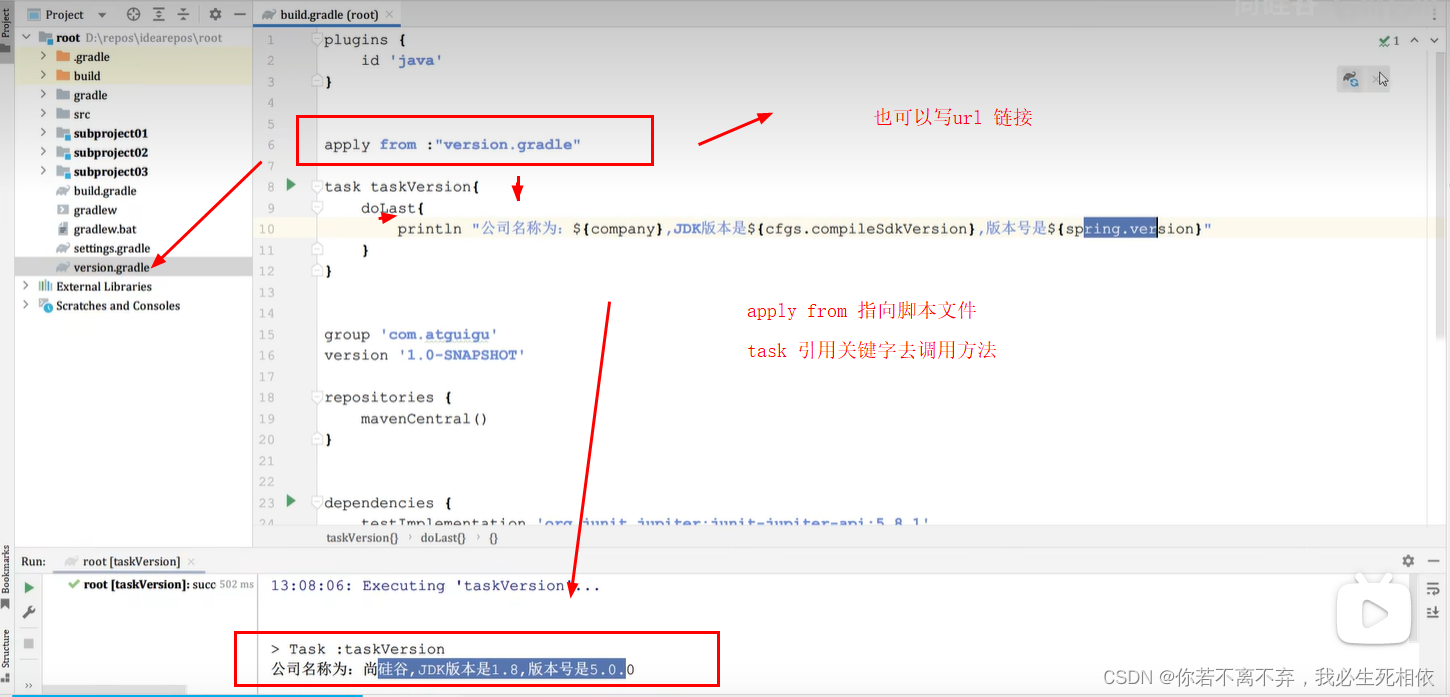Click the Select Opened File target icon

coord(134,14)
